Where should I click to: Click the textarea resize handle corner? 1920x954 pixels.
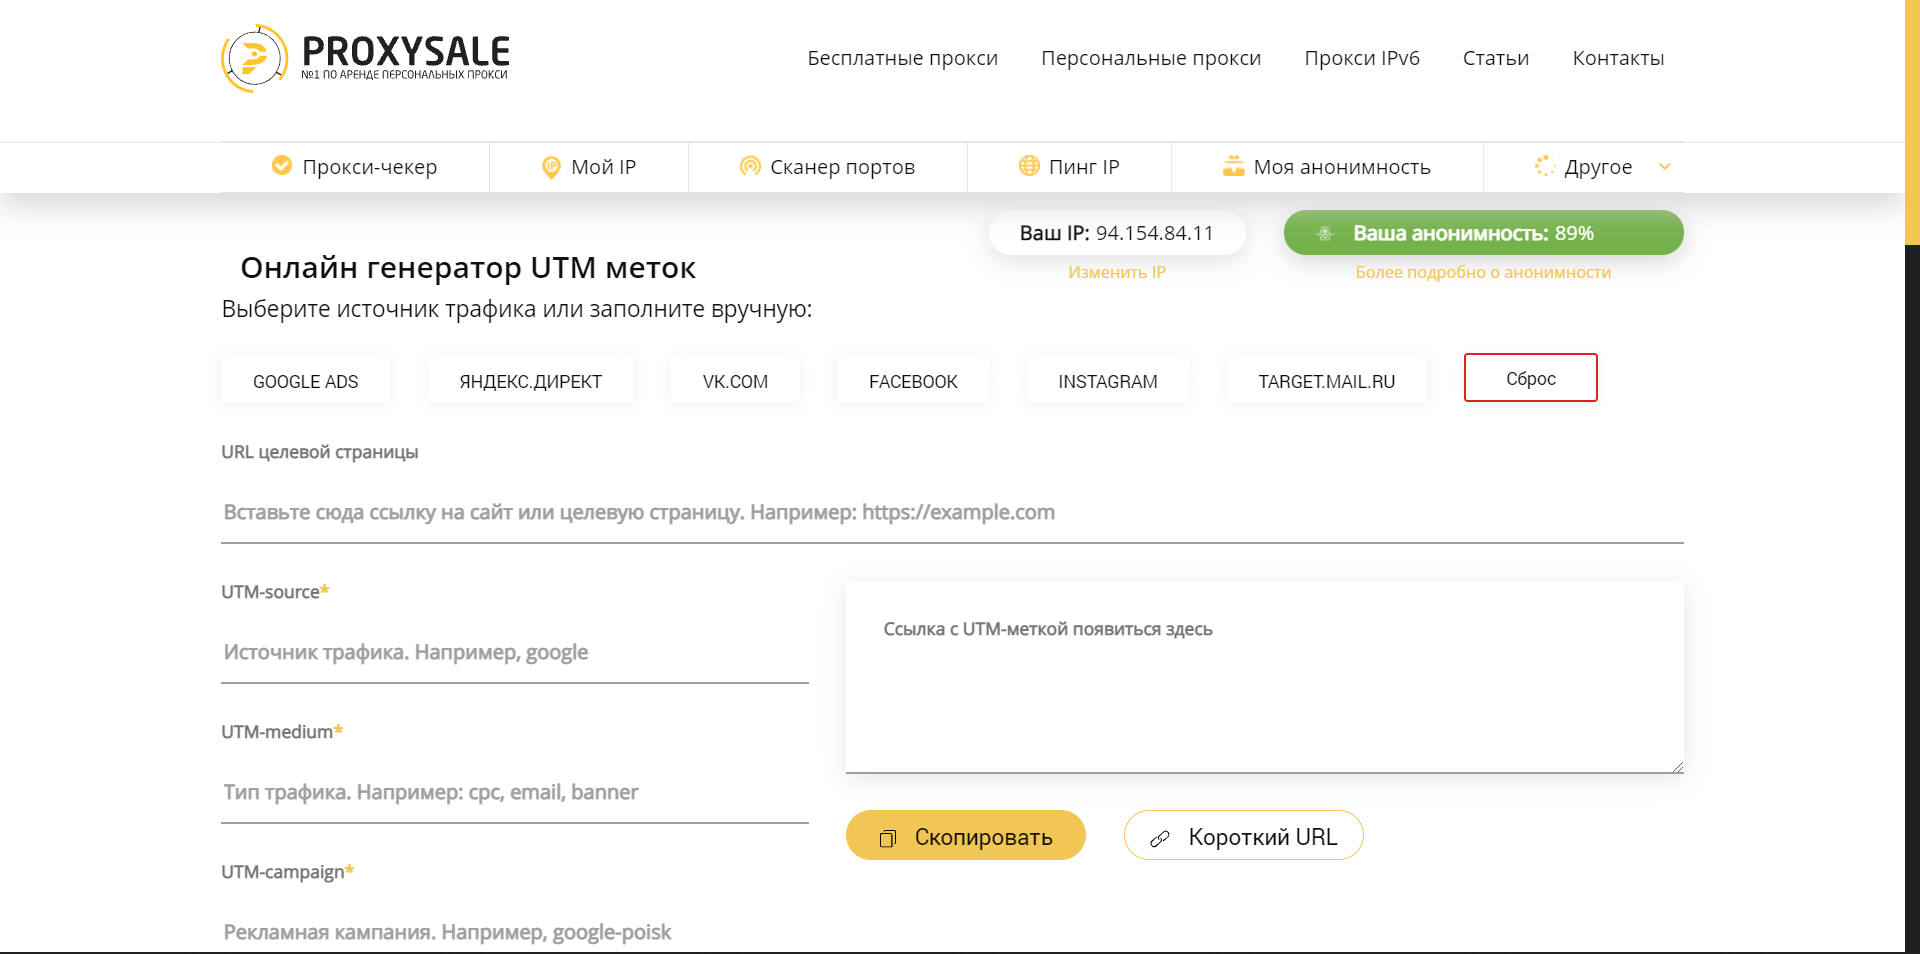pos(1677,767)
